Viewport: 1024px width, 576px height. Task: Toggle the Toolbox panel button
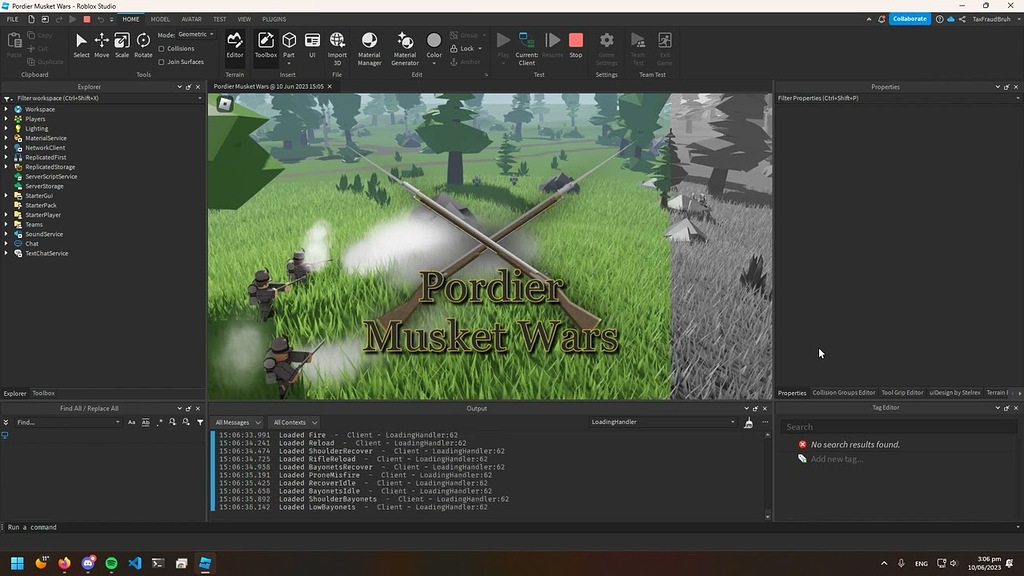coord(266,46)
